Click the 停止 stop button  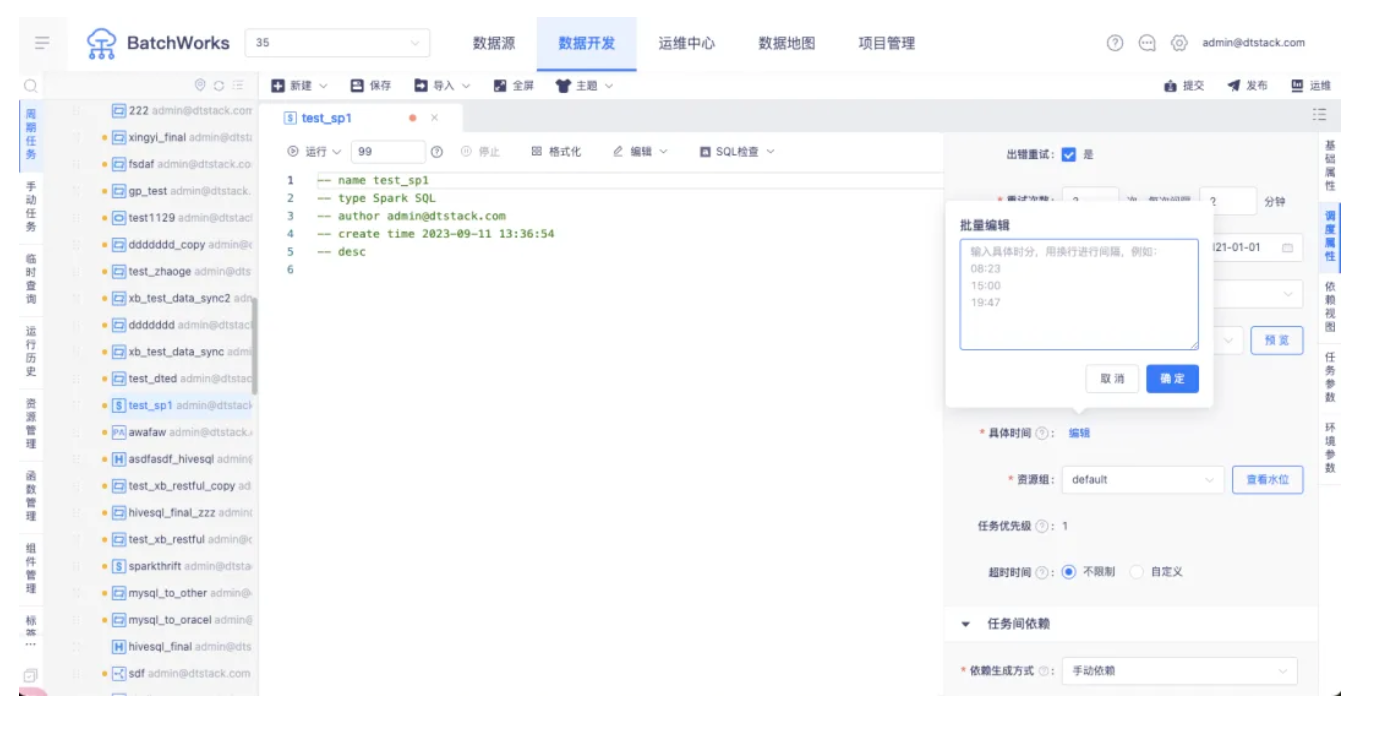click(x=480, y=152)
